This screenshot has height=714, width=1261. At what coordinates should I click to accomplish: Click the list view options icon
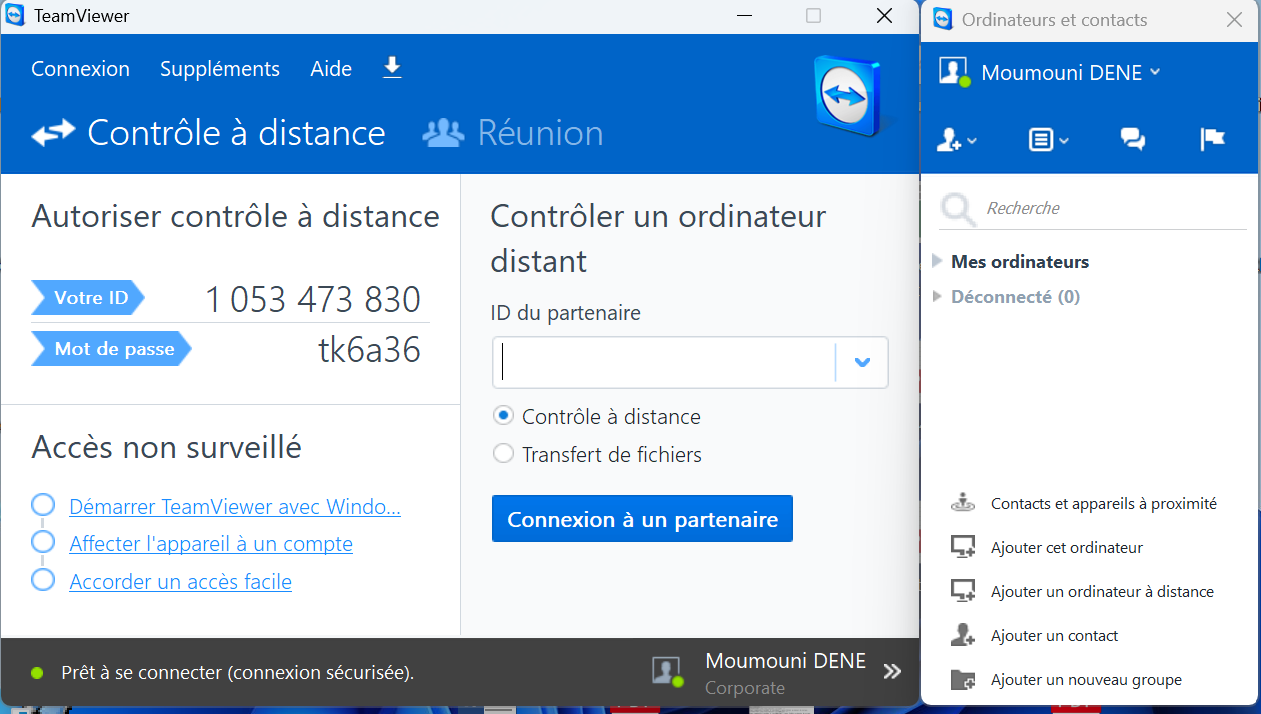coord(1048,140)
